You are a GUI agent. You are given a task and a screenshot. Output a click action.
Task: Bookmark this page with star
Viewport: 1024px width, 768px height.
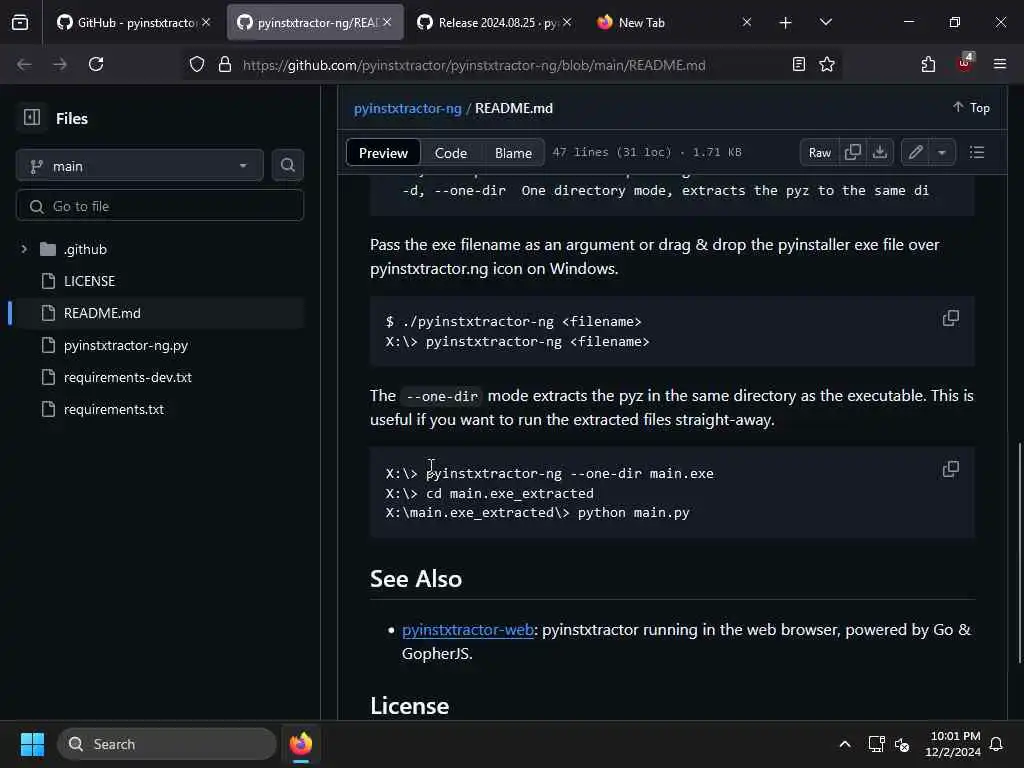coord(827,64)
